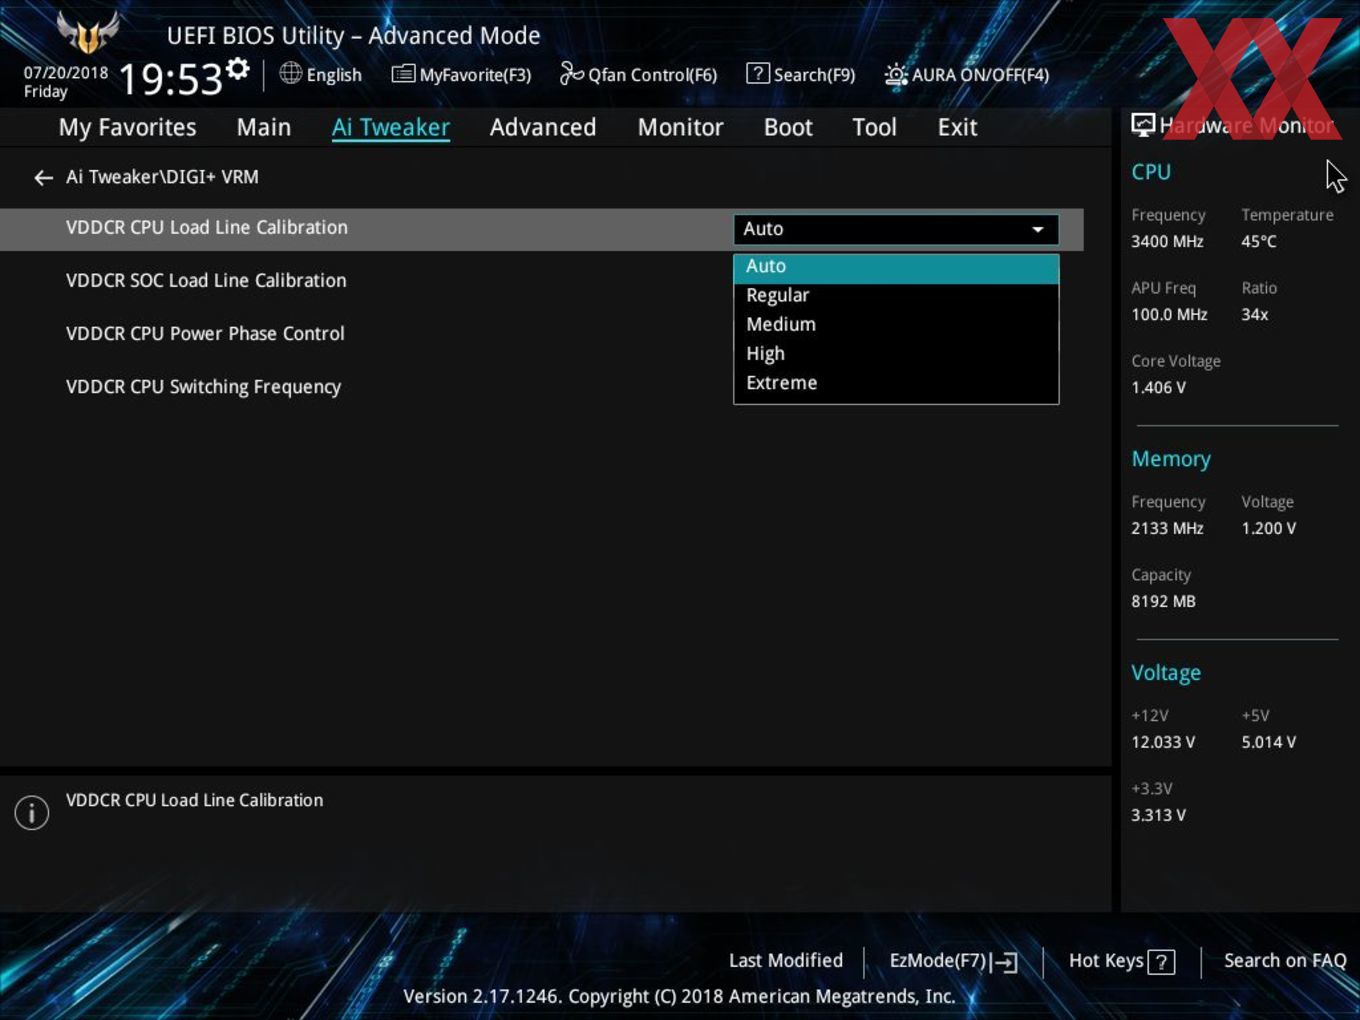Viewport: 1360px width, 1020px height.
Task: Choose Auto in dropdown list
Action: click(896, 267)
